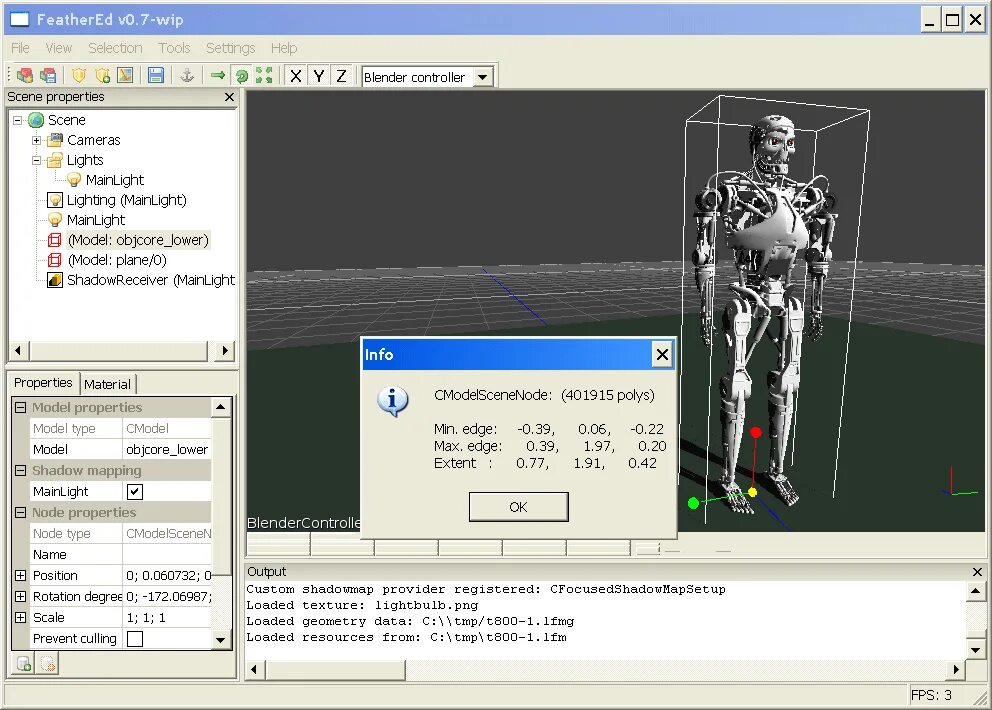Click the red cube icon of plane/0

[55, 260]
